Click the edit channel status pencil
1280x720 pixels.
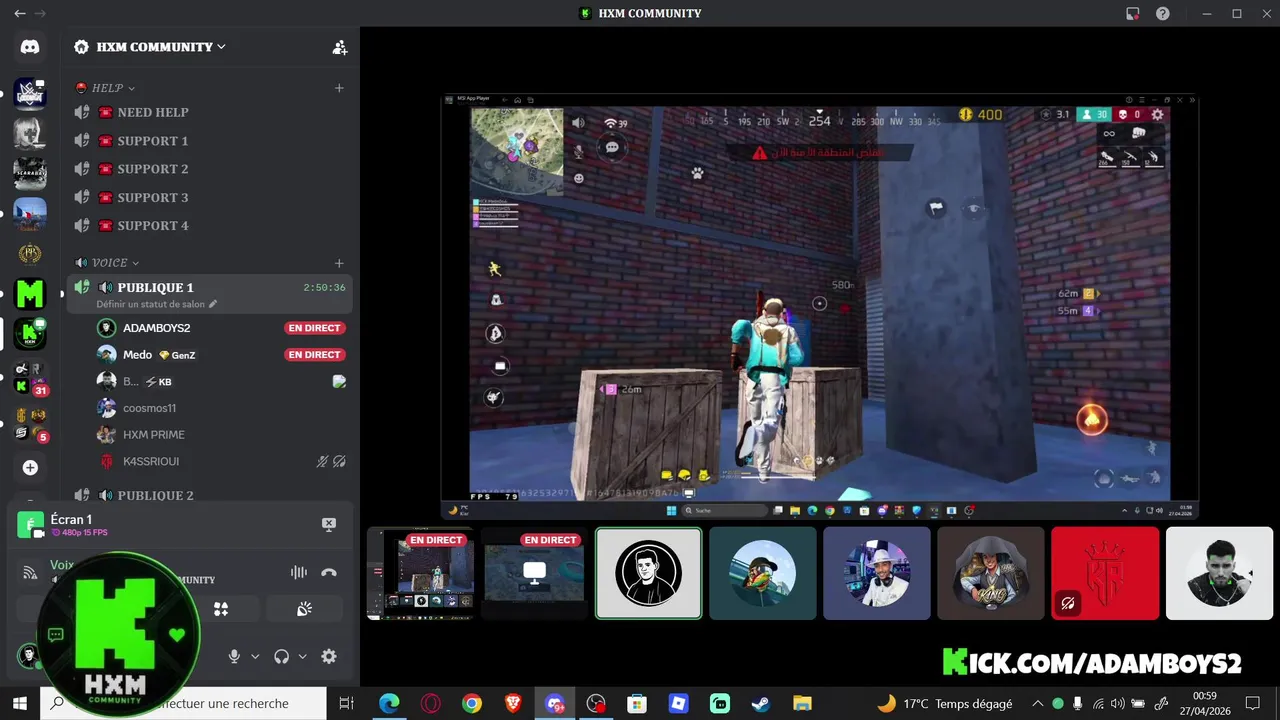[x=213, y=304]
